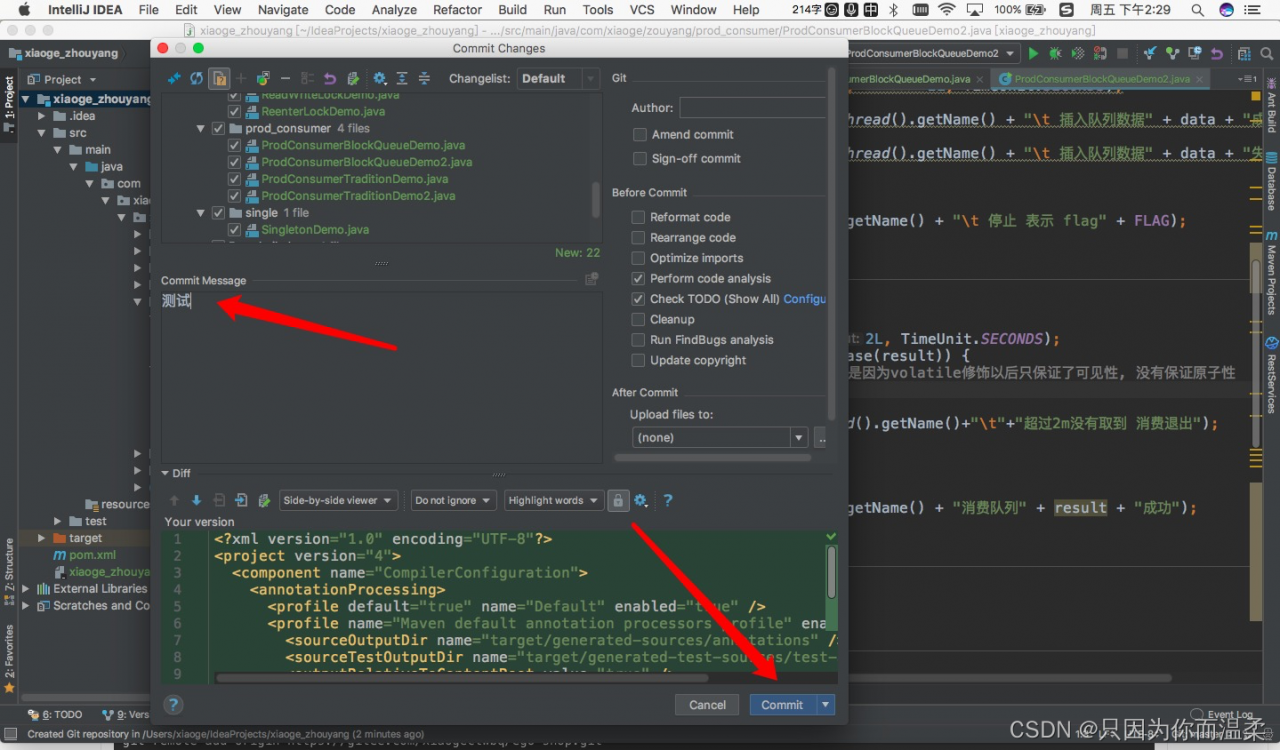
Task: Click Author input field
Action: pyautogui.click(x=753, y=107)
